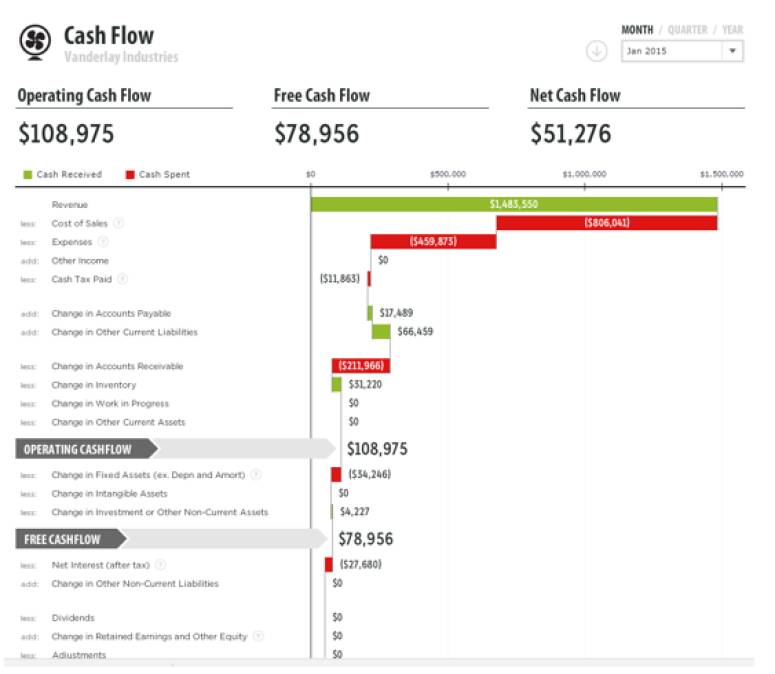Click the help icon next to Expenses
775x674 pixels.
pyautogui.click(x=103, y=242)
